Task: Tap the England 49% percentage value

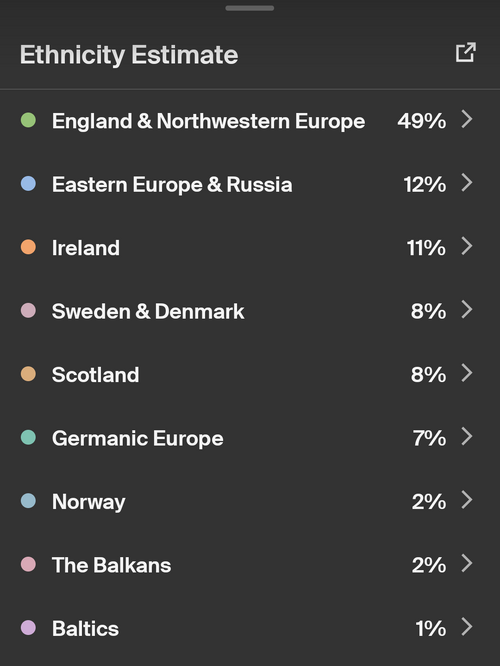Action: click(x=422, y=121)
